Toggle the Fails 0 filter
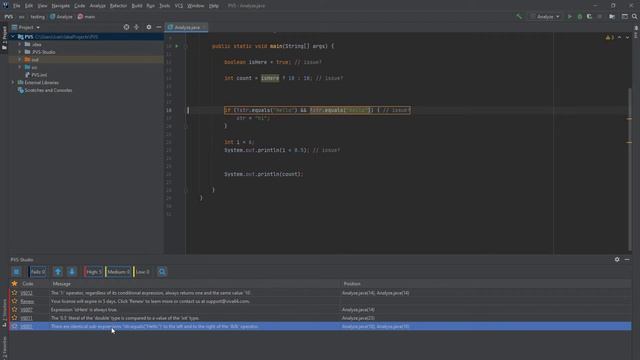The height and width of the screenshot is (360, 640). (x=38, y=272)
